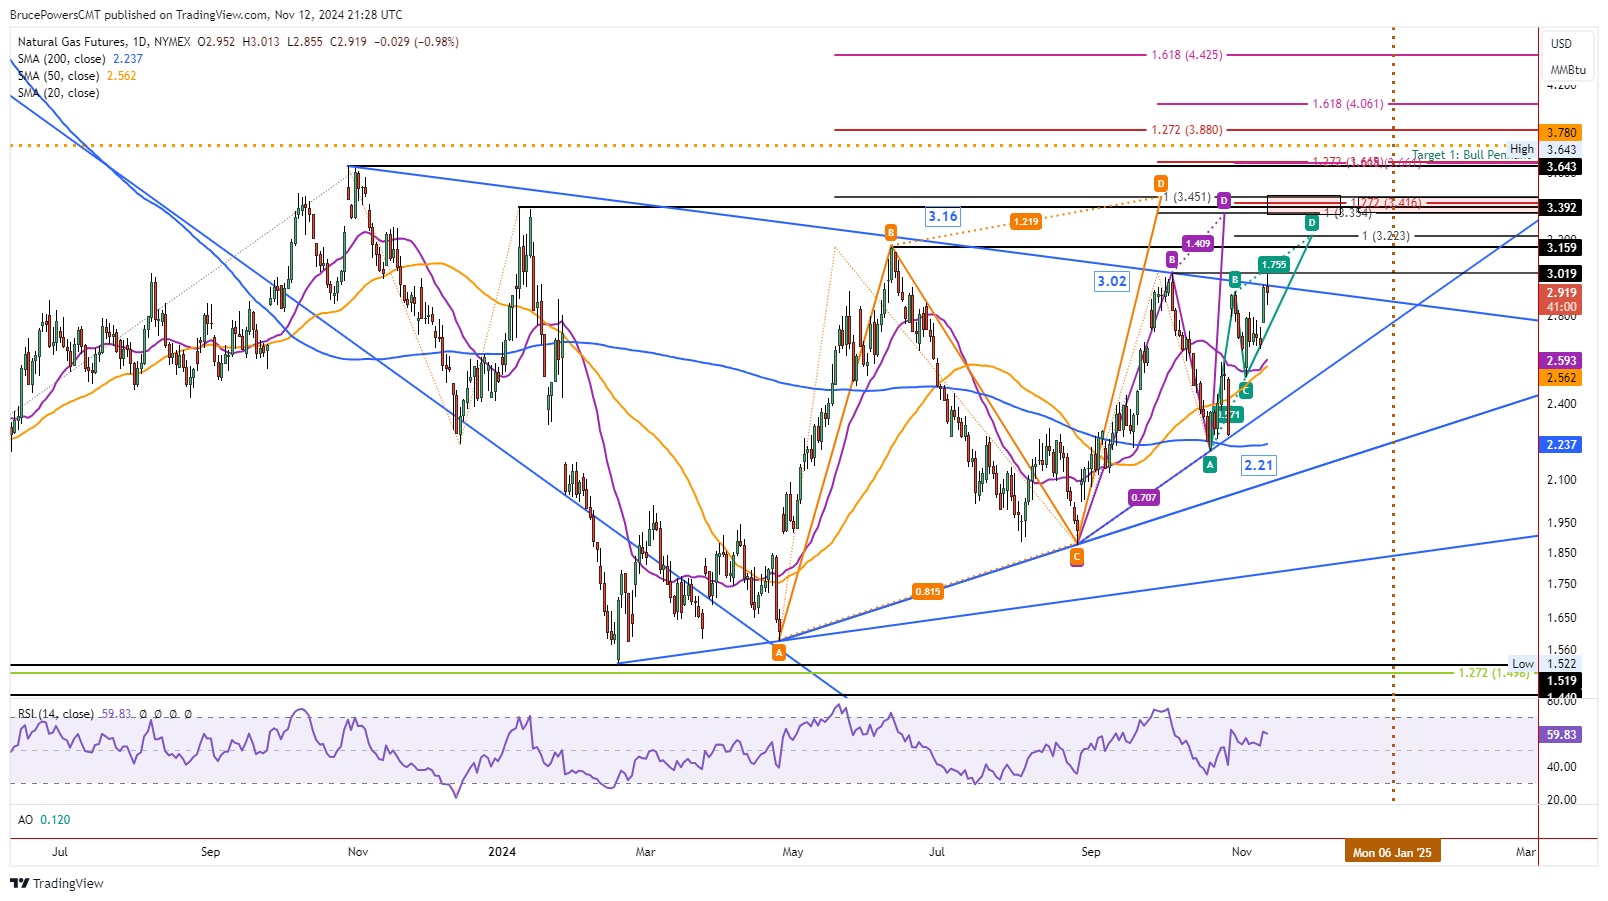
Task: Select the orange B pattern point marker
Action: point(891,232)
